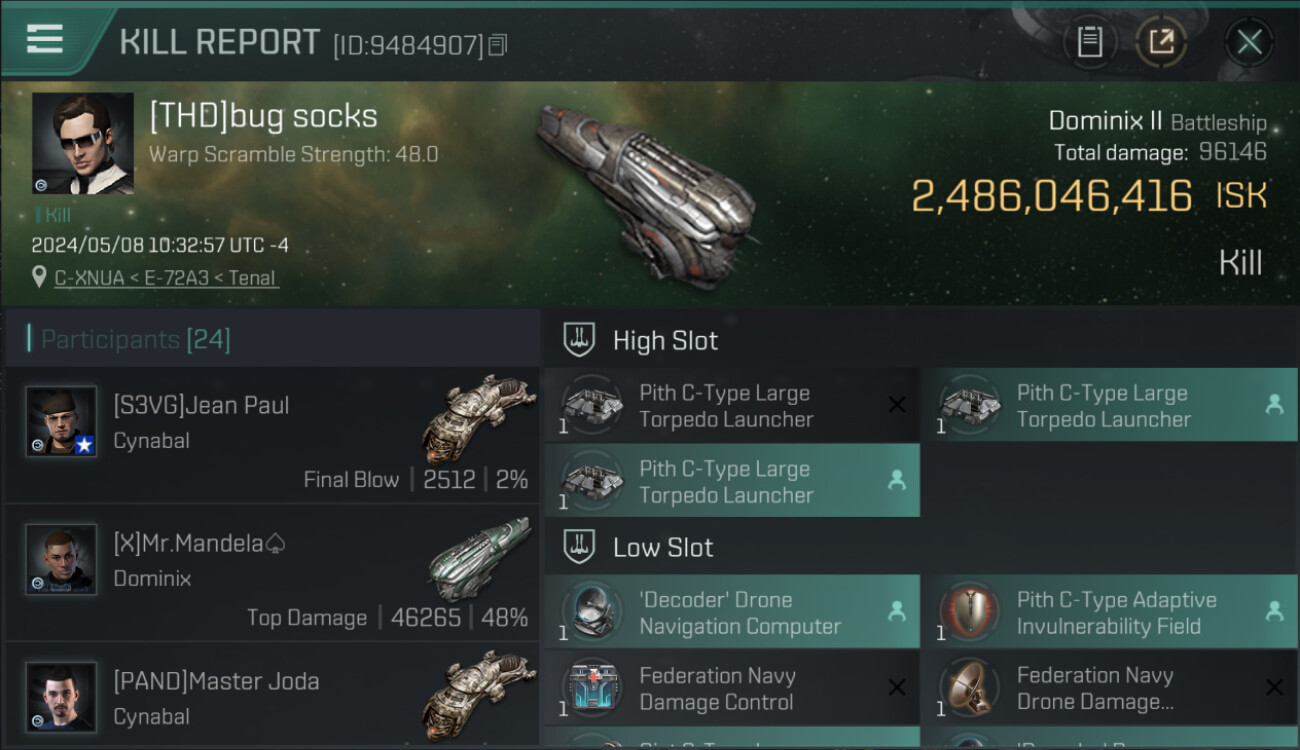Select 'Decoder' Drone Navigation Computer module
The width and height of the screenshot is (1300, 750).
[x=731, y=613]
